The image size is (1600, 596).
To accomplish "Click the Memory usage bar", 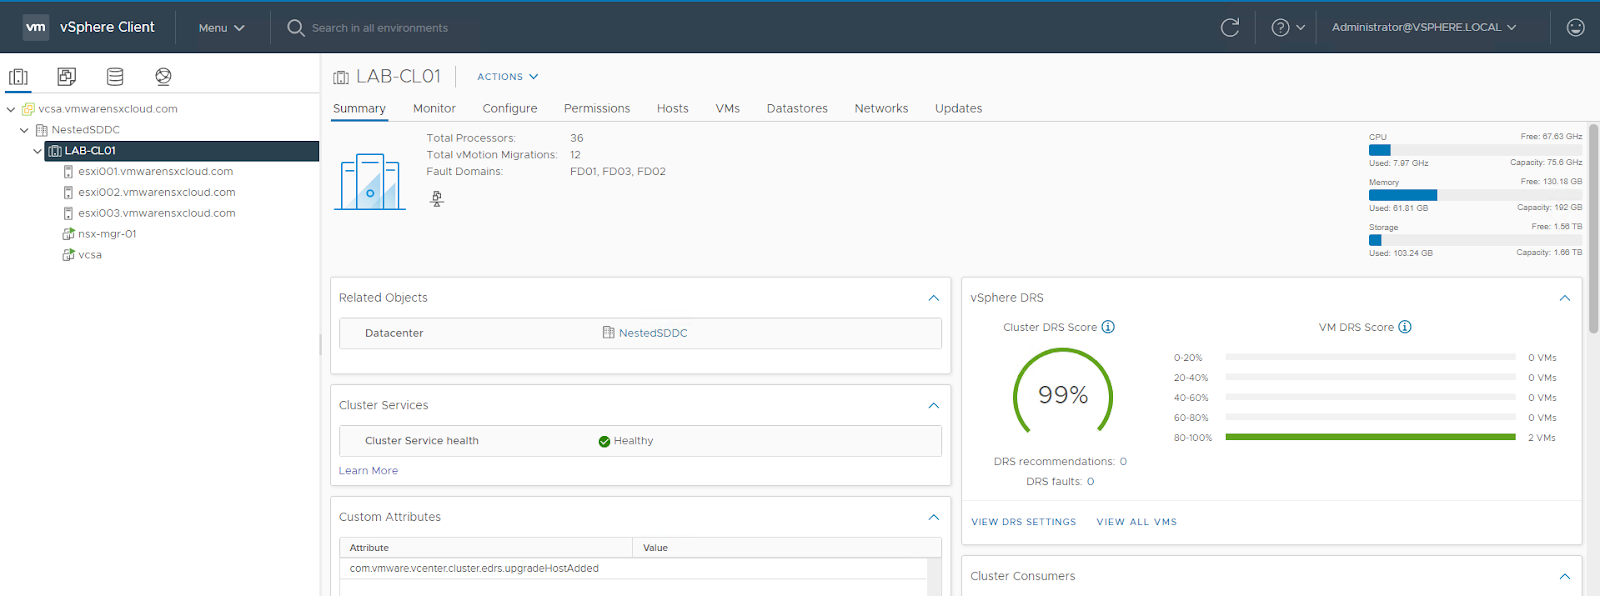I will 1475,195.
